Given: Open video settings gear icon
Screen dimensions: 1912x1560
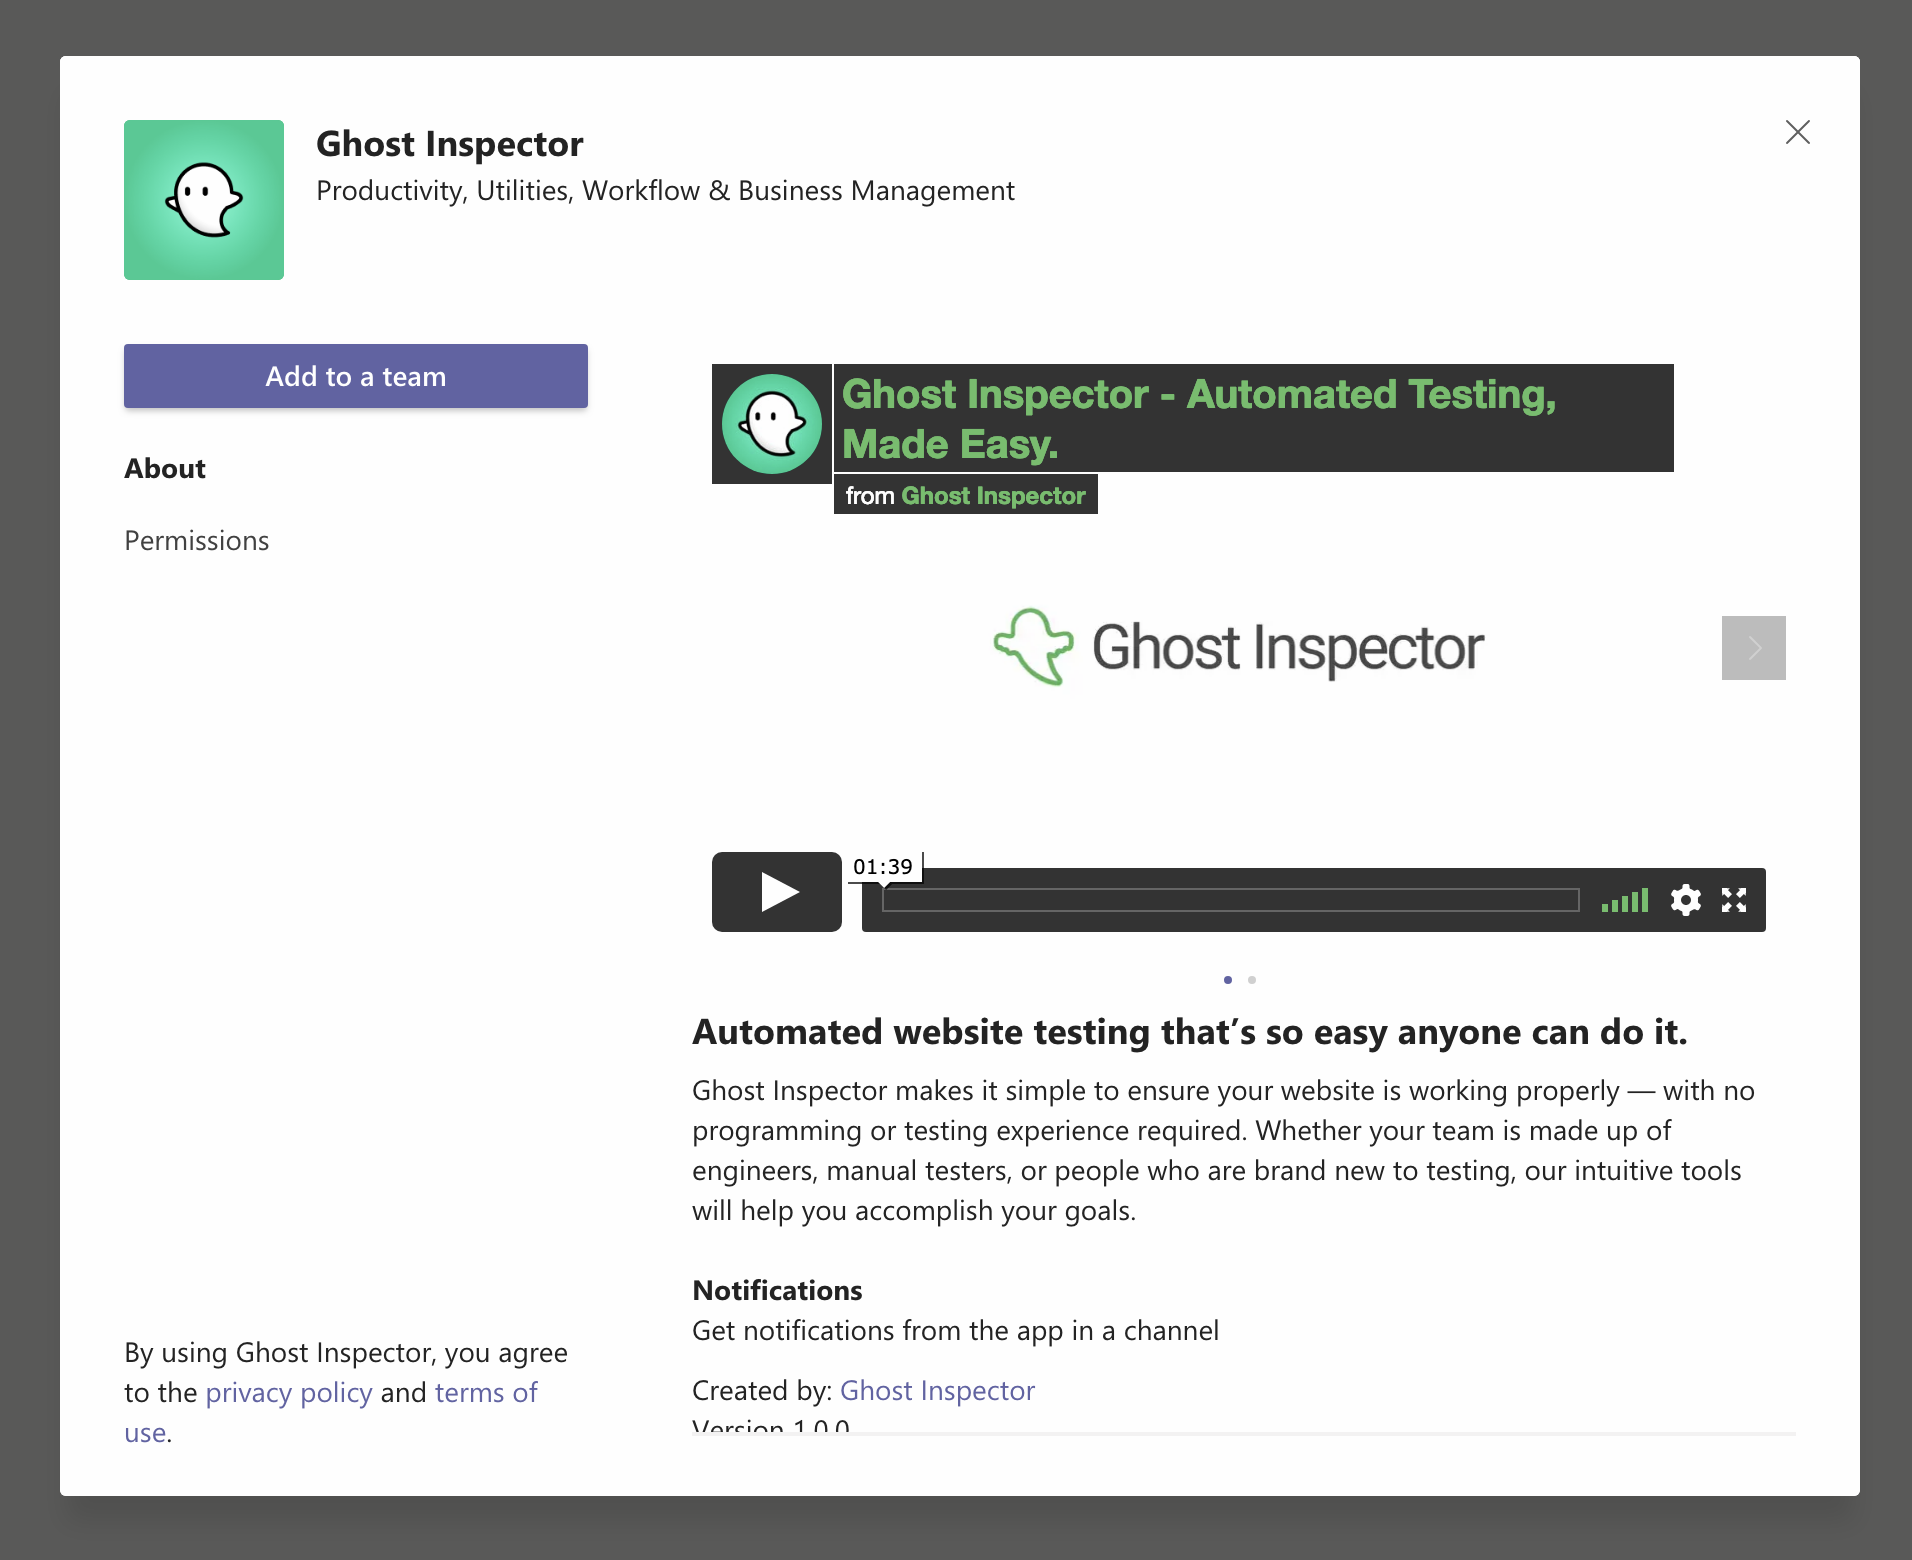Looking at the screenshot, I should 1685,900.
